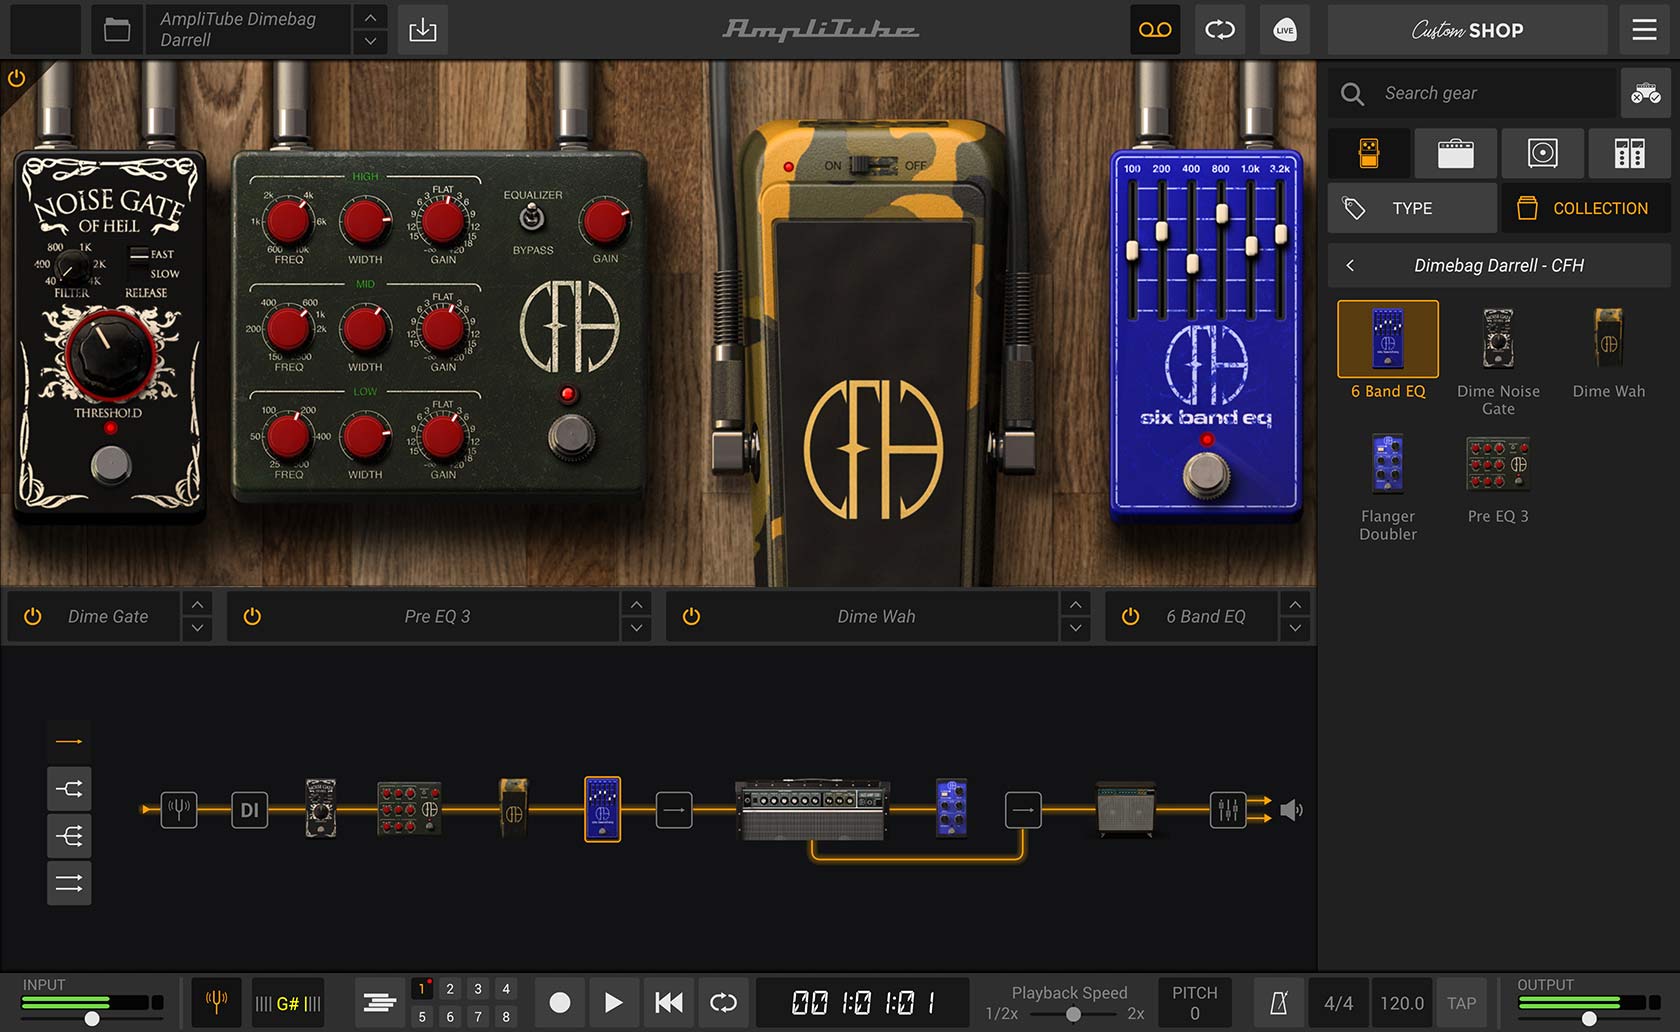1680x1032 pixels.
Task: Toggle the Pre EQ 3 power switch
Action: (251, 616)
